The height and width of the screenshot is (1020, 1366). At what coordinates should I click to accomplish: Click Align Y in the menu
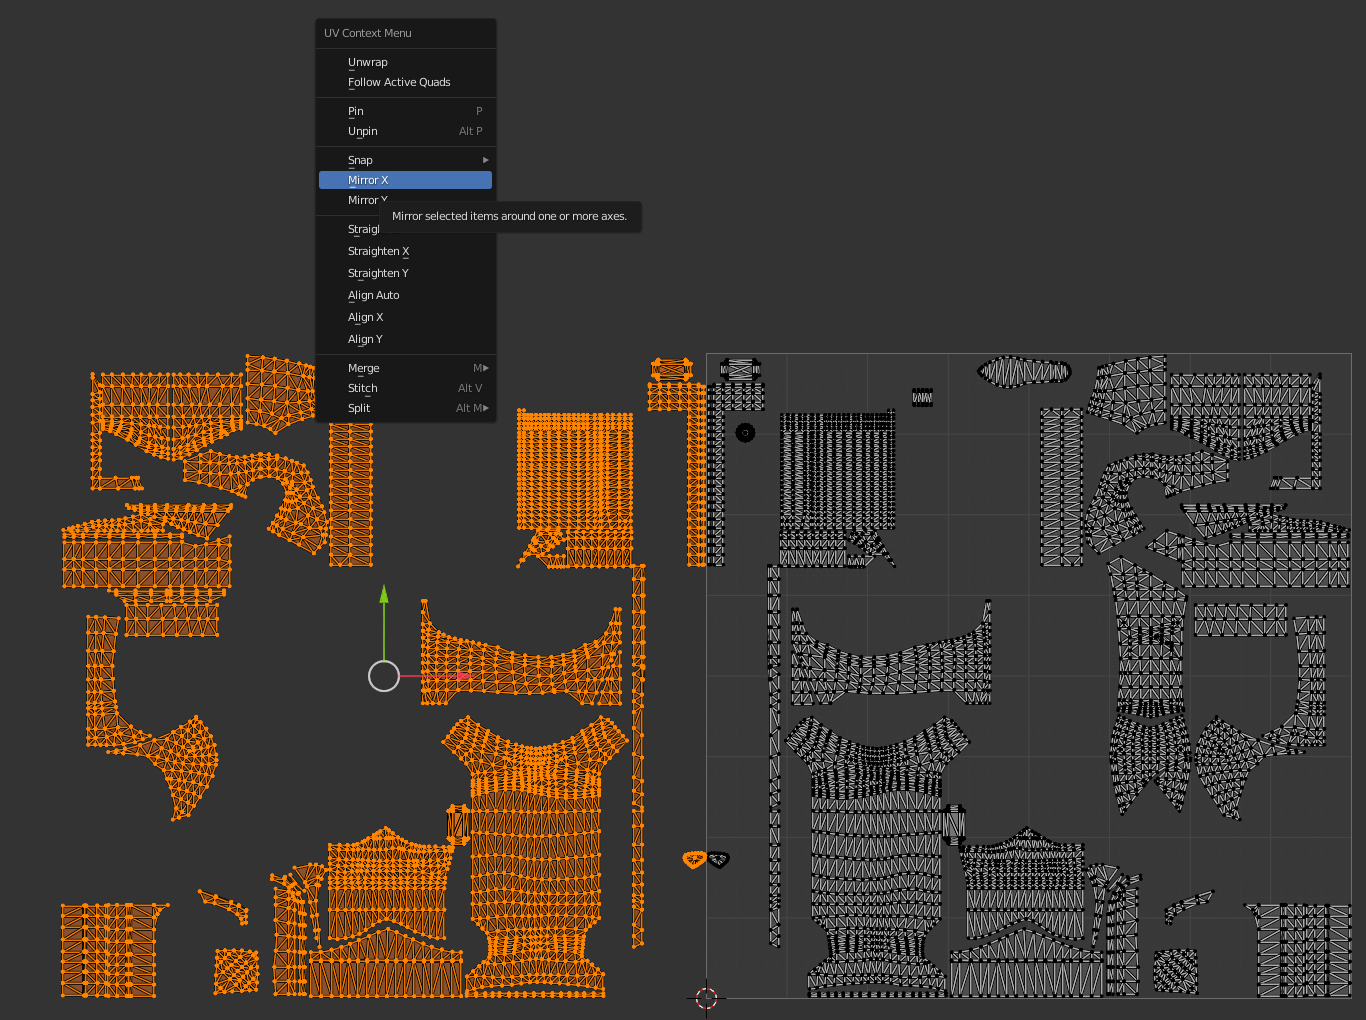coord(405,339)
